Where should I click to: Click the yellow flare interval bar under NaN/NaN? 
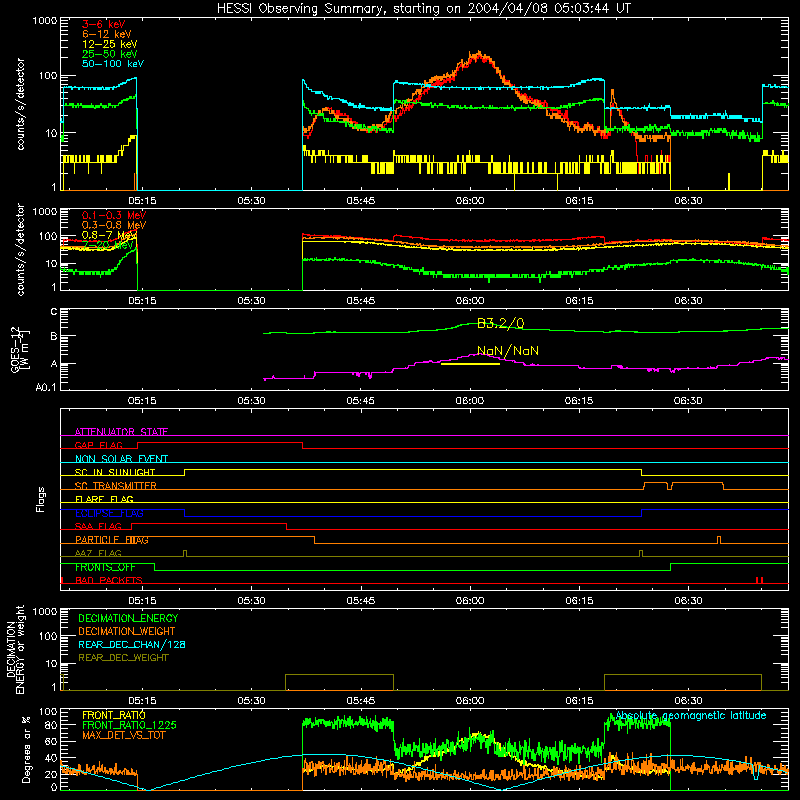(x=470, y=364)
